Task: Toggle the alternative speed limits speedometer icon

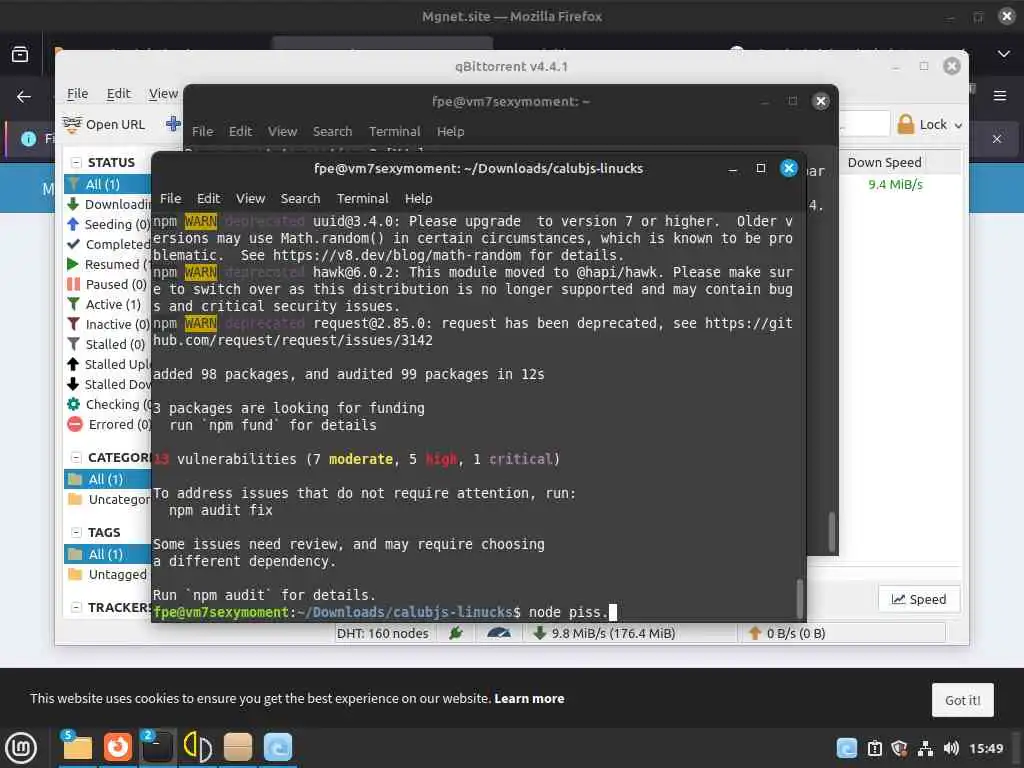Action: tap(499, 633)
